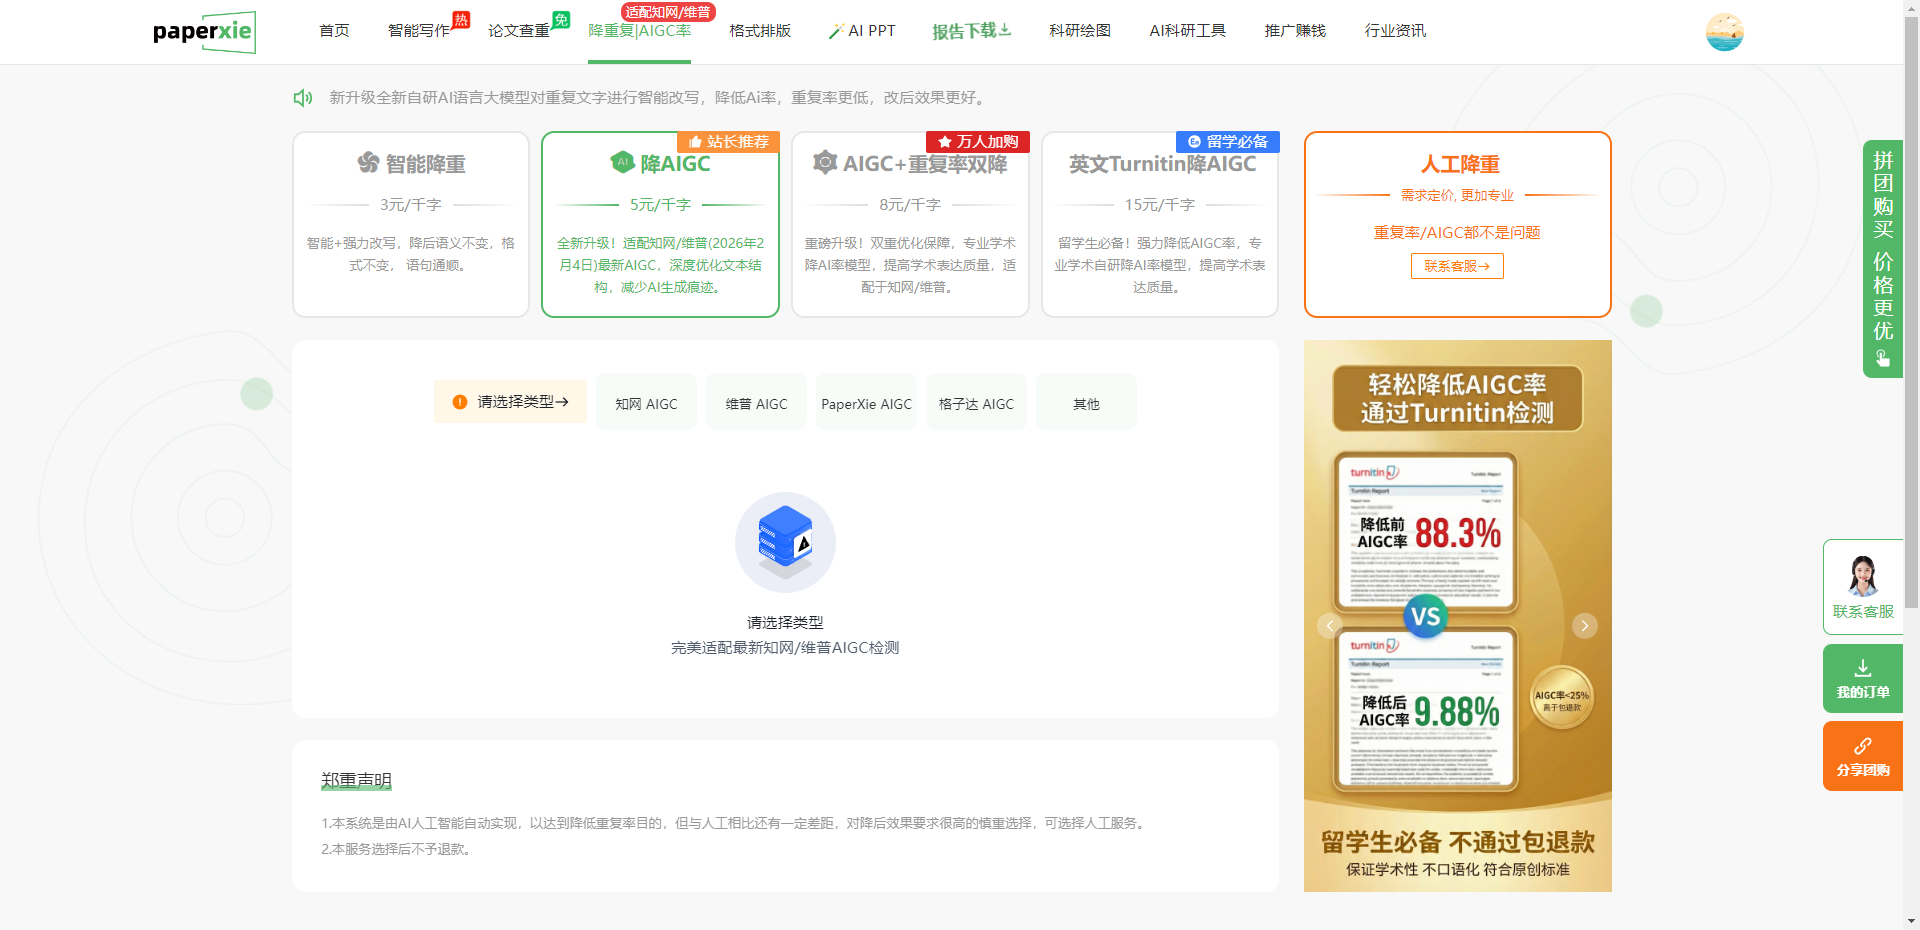Show next banner with right arrow
The width and height of the screenshot is (1920, 930).
[x=1584, y=626]
